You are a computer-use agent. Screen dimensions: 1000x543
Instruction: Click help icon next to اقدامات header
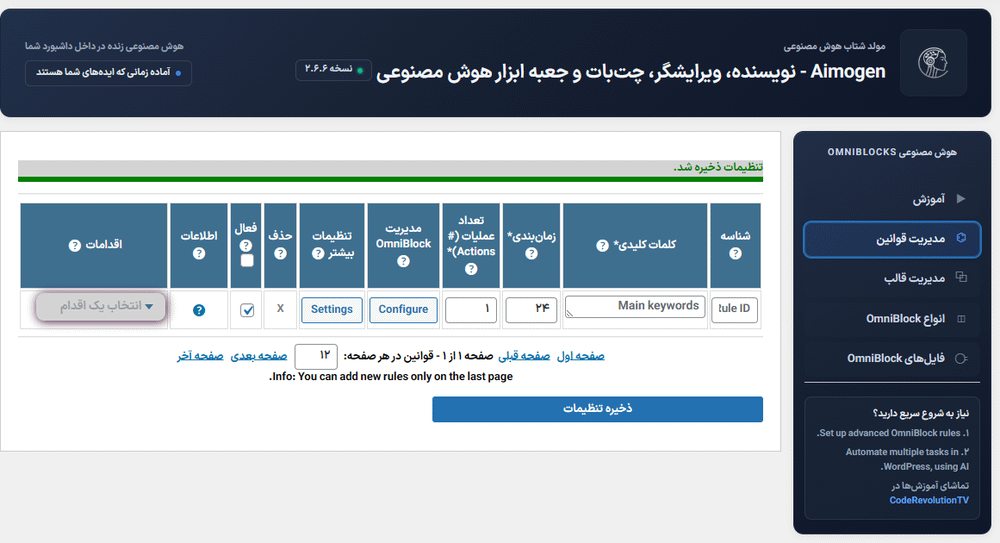(75, 245)
